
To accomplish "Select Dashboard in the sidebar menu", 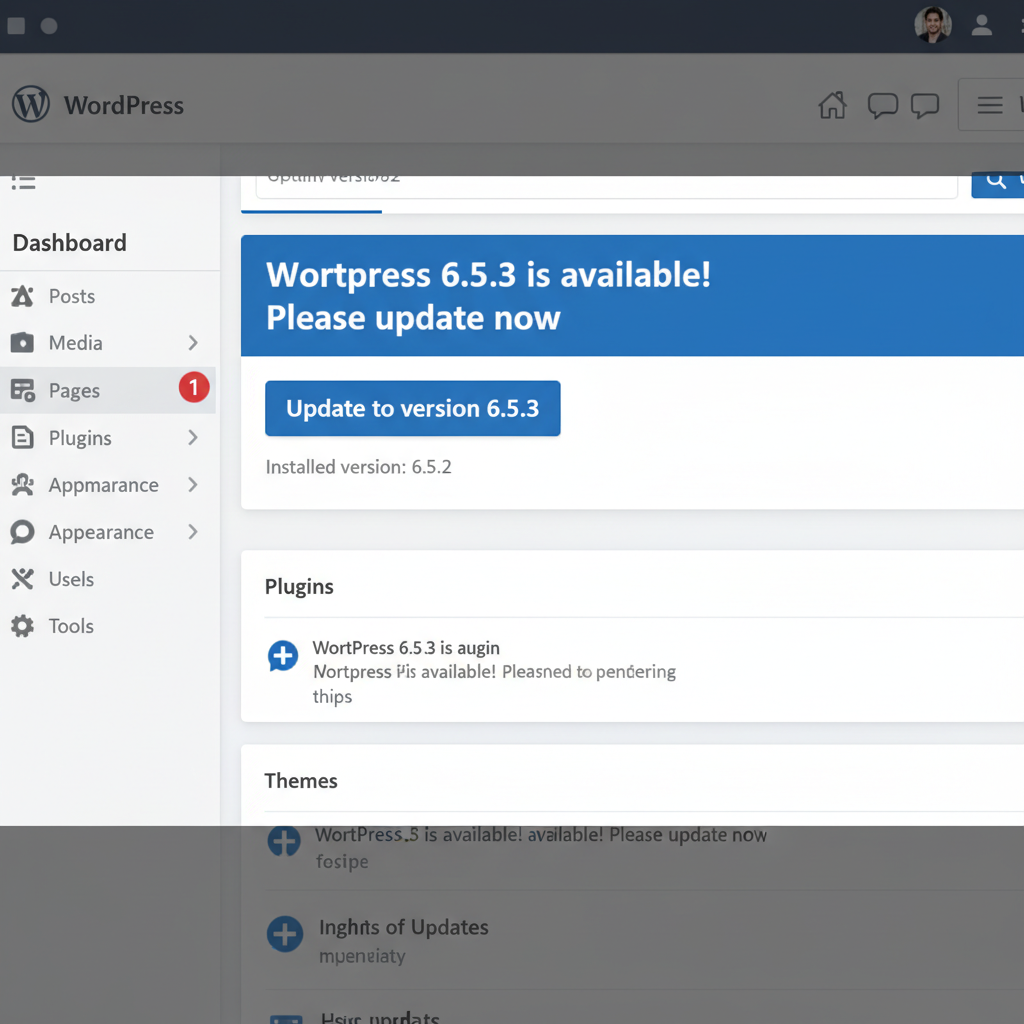I will pyautogui.click(x=69, y=243).
